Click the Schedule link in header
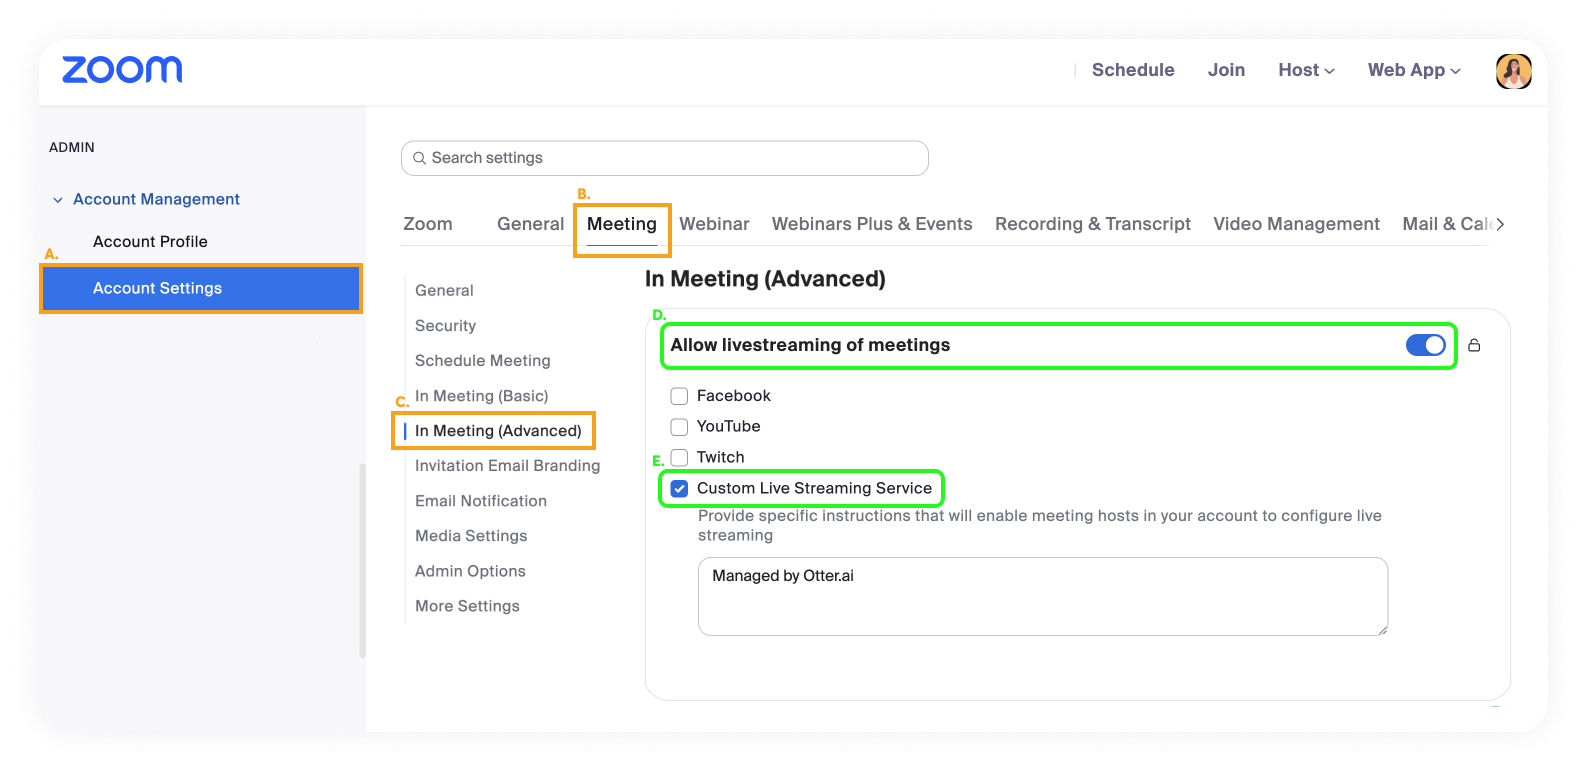 tap(1133, 70)
